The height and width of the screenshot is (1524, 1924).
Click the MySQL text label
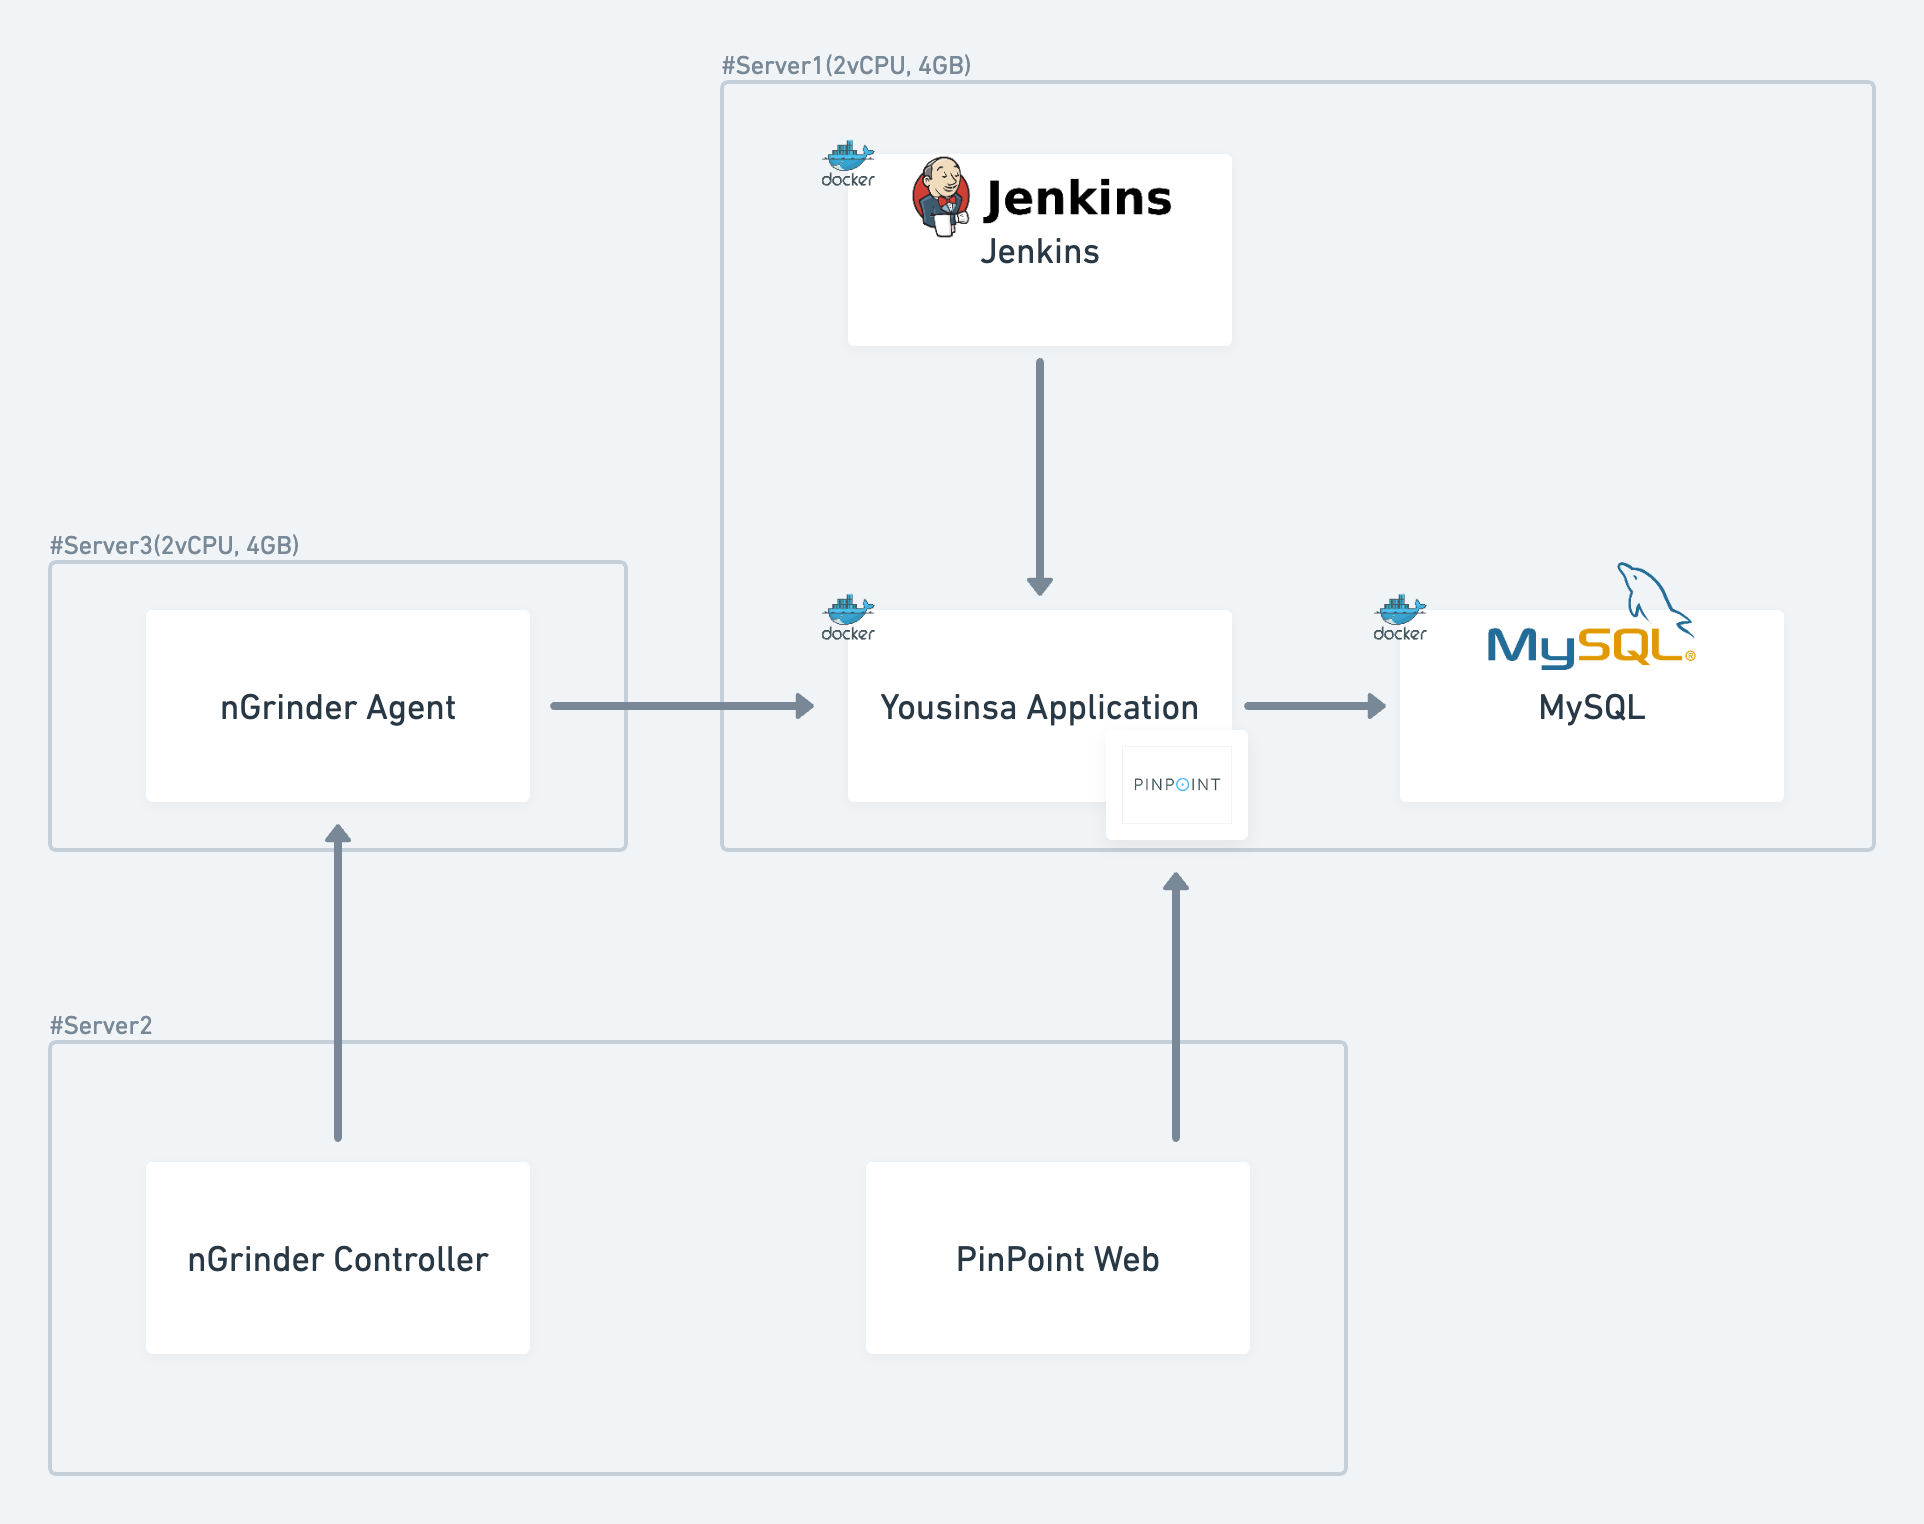(1592, 707)
